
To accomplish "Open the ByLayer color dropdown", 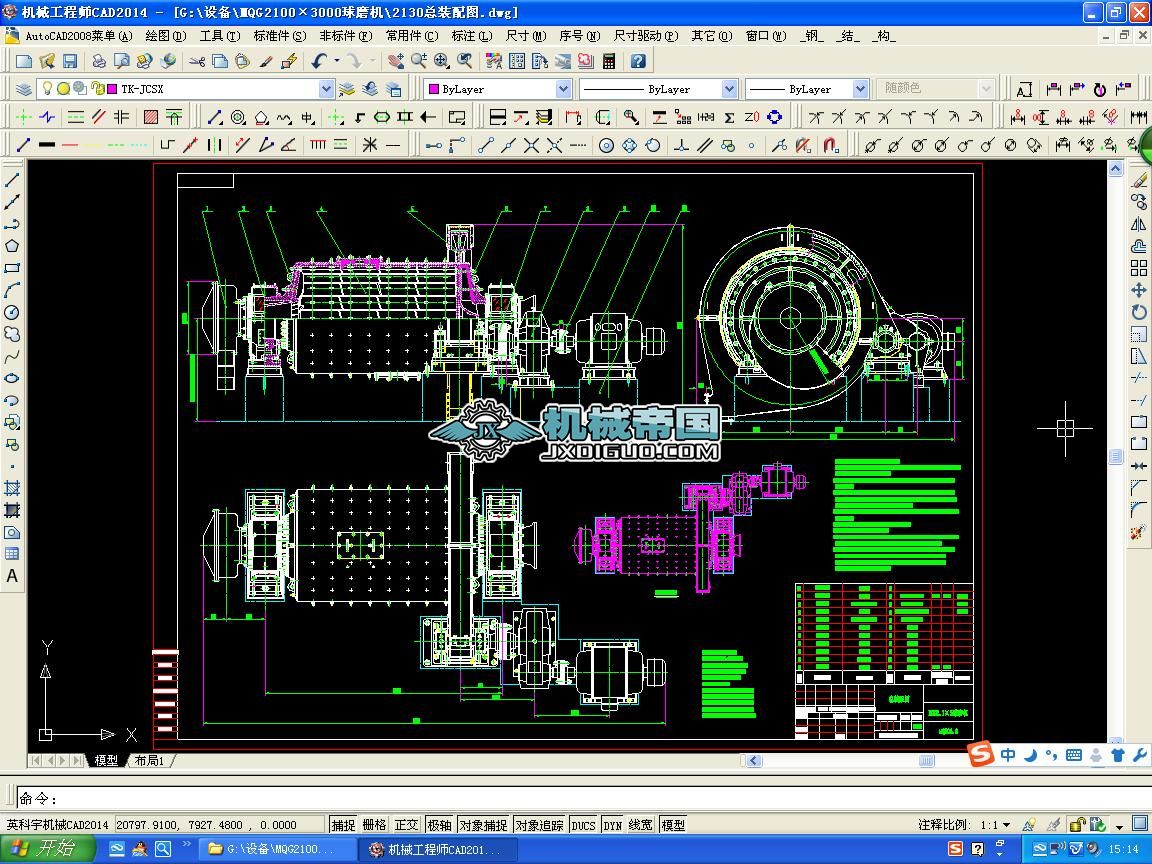I will tap(564, 89).
